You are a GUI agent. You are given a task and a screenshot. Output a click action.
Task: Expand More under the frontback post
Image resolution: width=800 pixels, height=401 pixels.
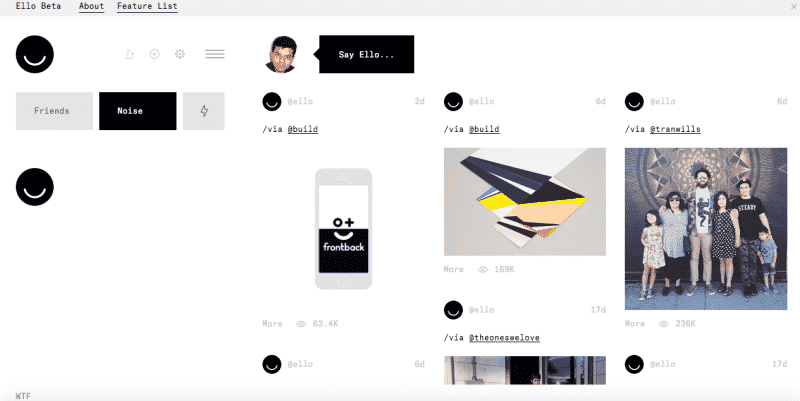point(272,324)
